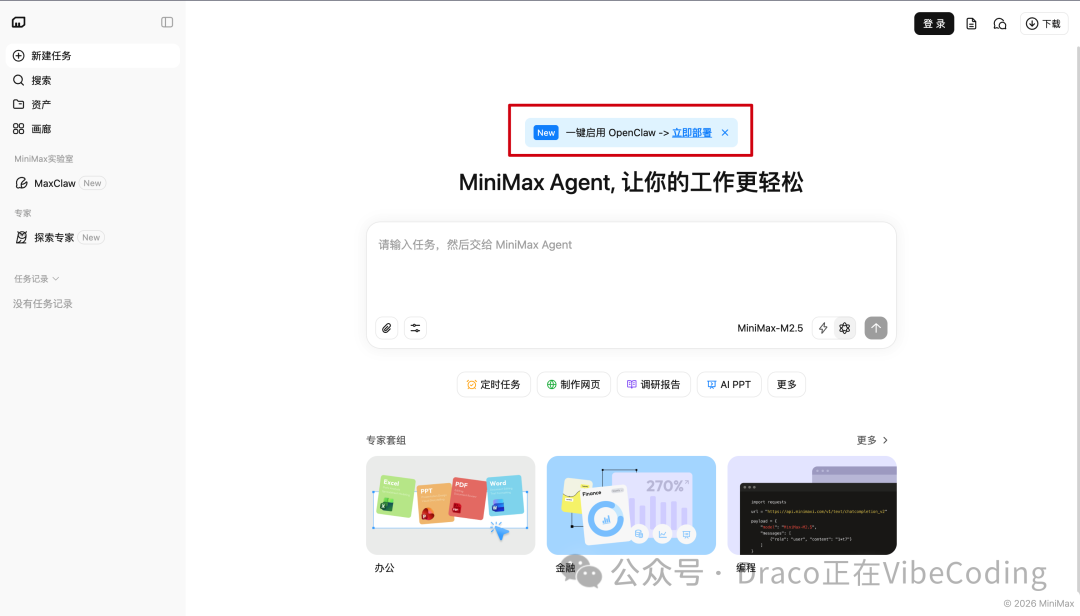Toggle 探索专家 in the sidebar

pyautogui.click(x=60, y=237)
